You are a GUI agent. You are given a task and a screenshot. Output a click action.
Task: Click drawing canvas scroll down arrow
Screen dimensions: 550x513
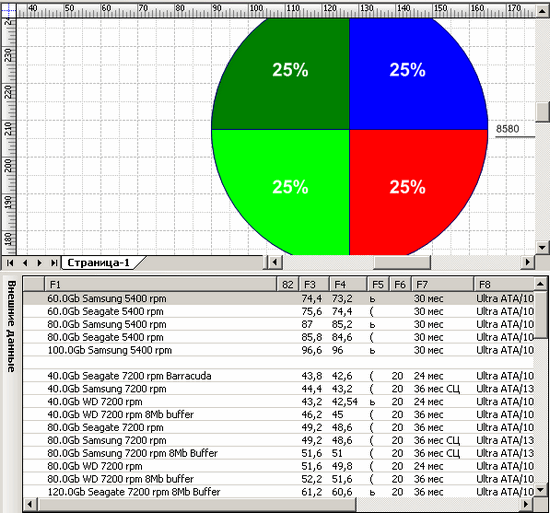(542, 248)
